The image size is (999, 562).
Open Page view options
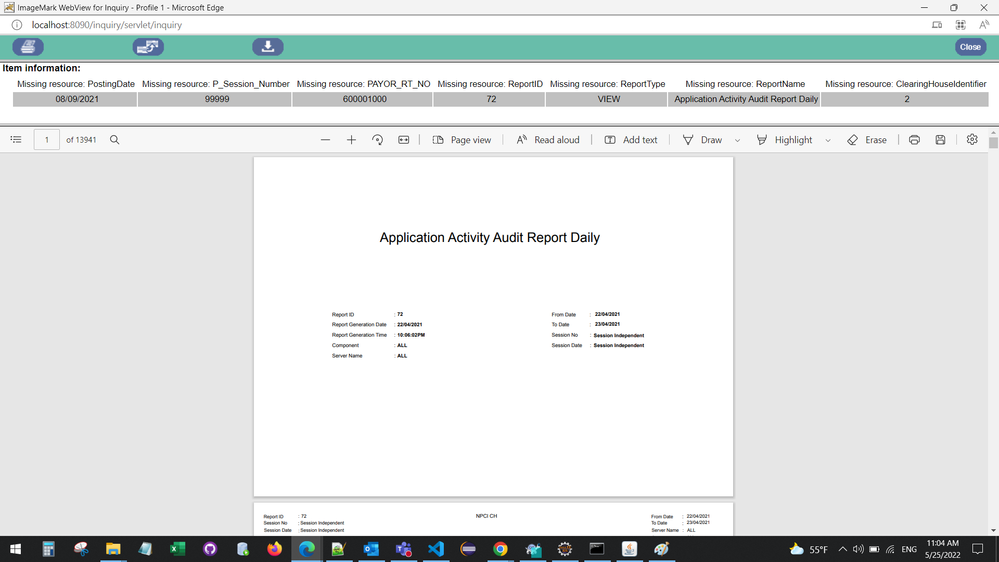tap(462, 140)
